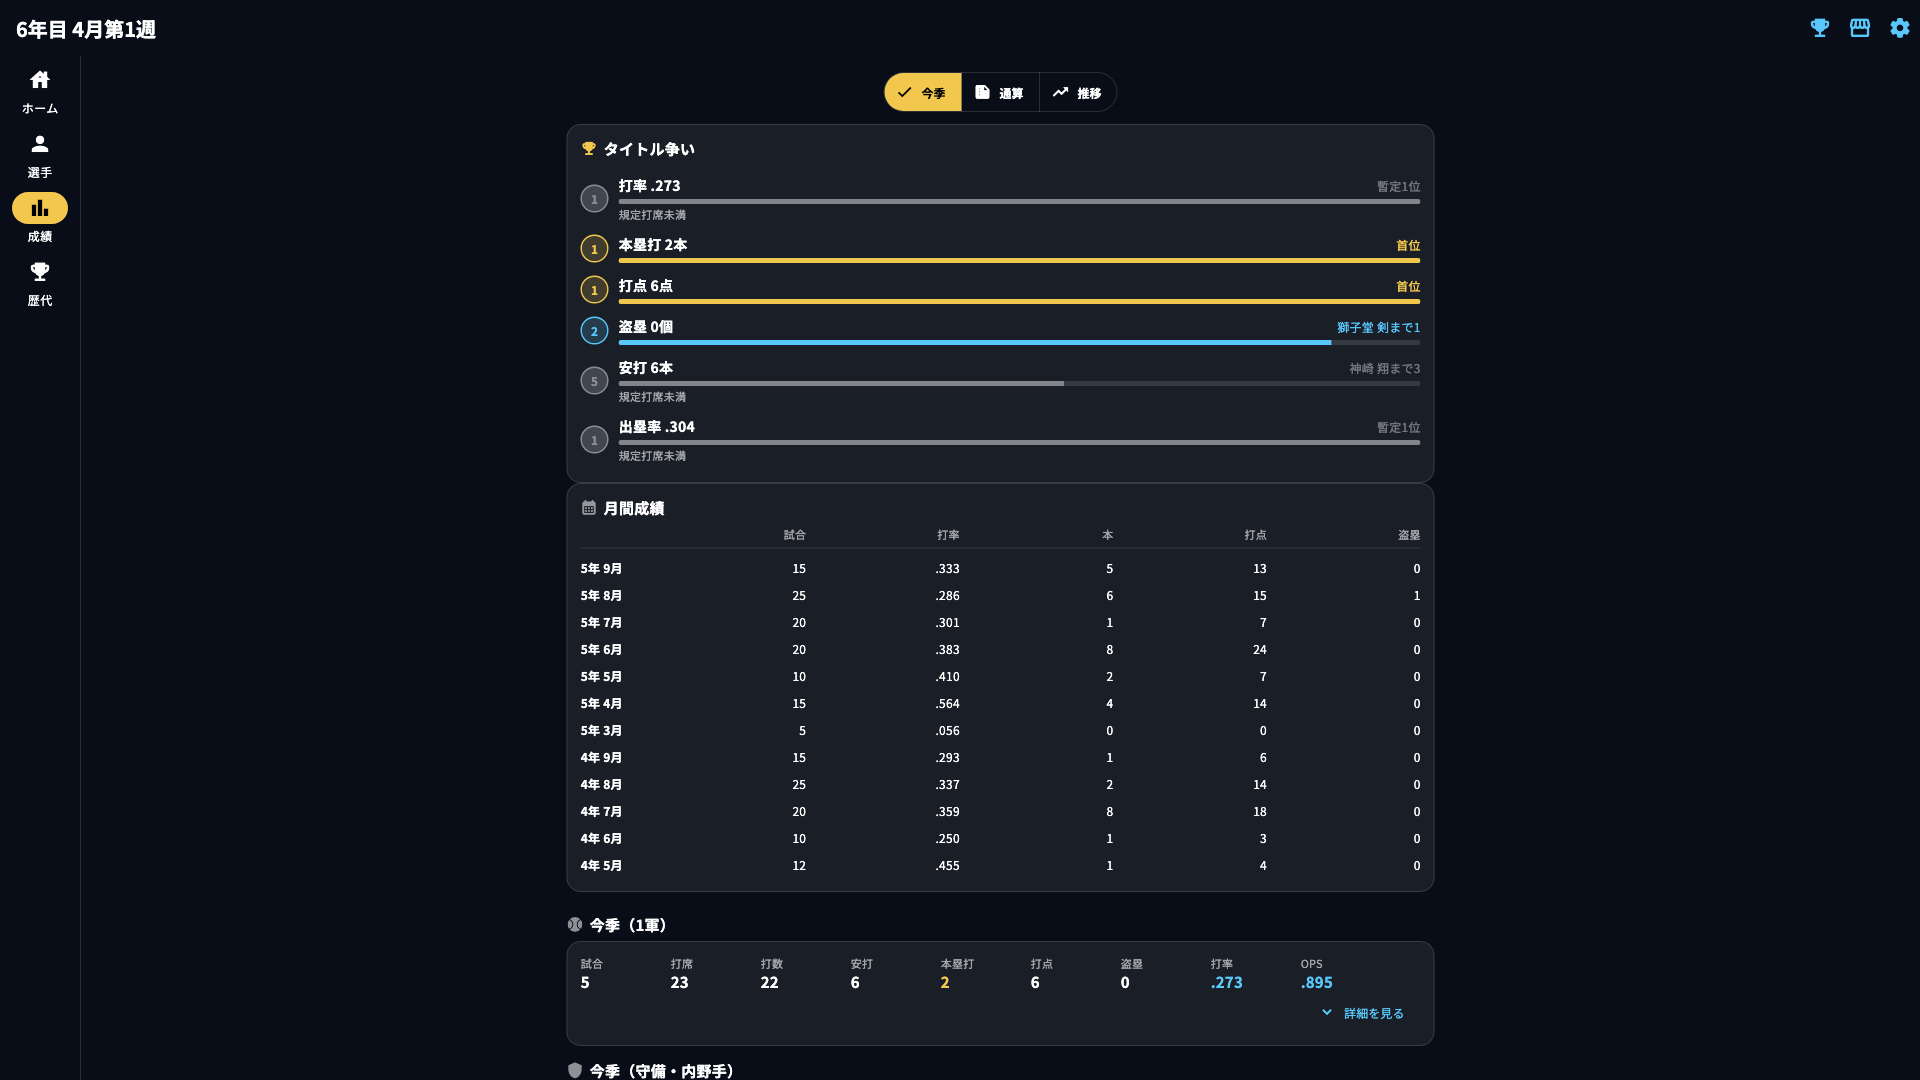Click the 打率 column header in 月間成績

click(x=948, y=536)
